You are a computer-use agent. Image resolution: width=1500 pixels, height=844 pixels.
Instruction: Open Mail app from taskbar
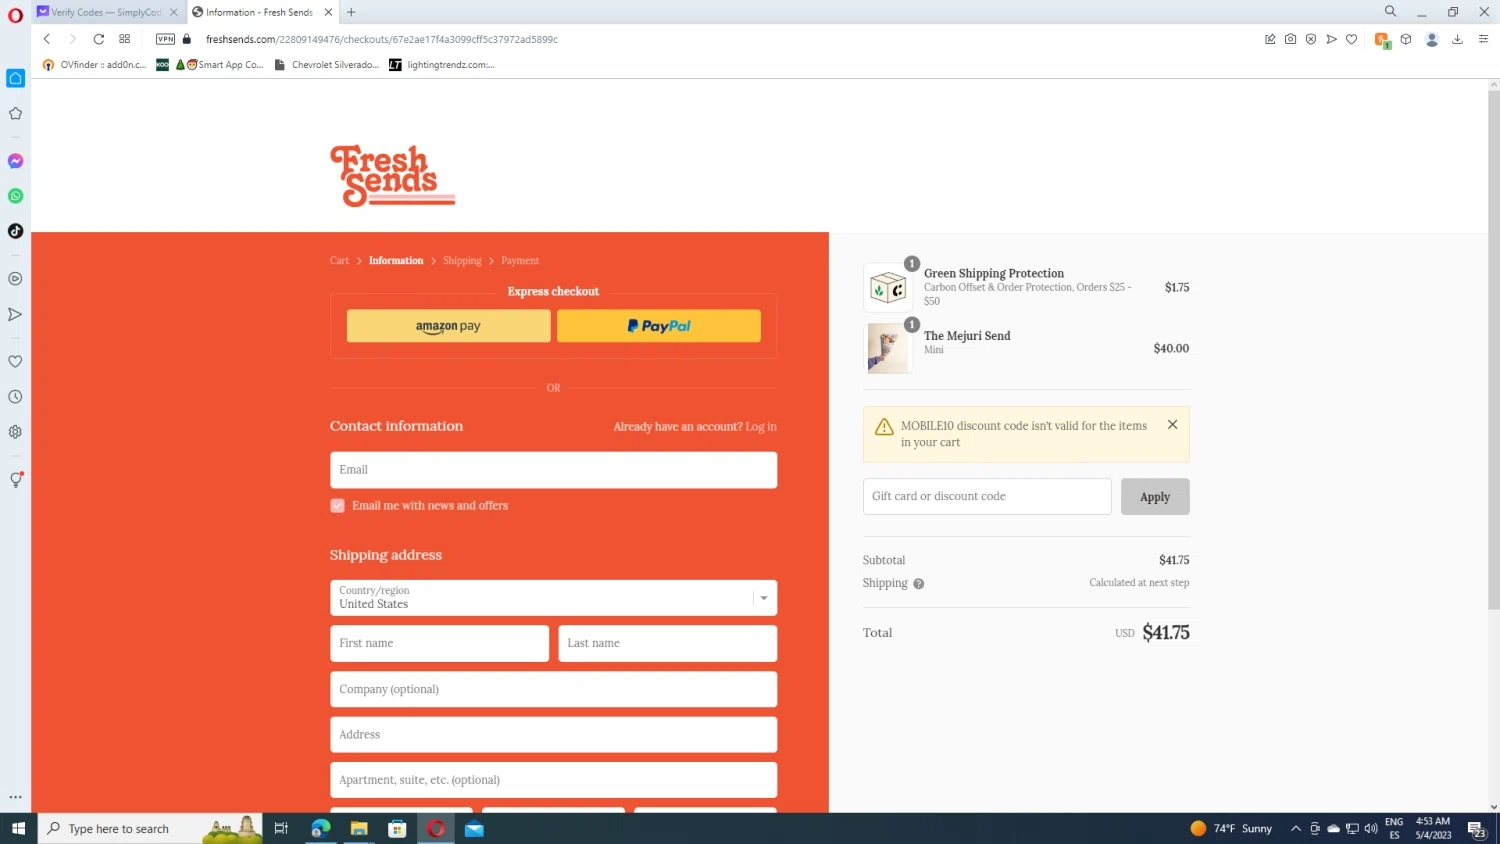(474, 829)
